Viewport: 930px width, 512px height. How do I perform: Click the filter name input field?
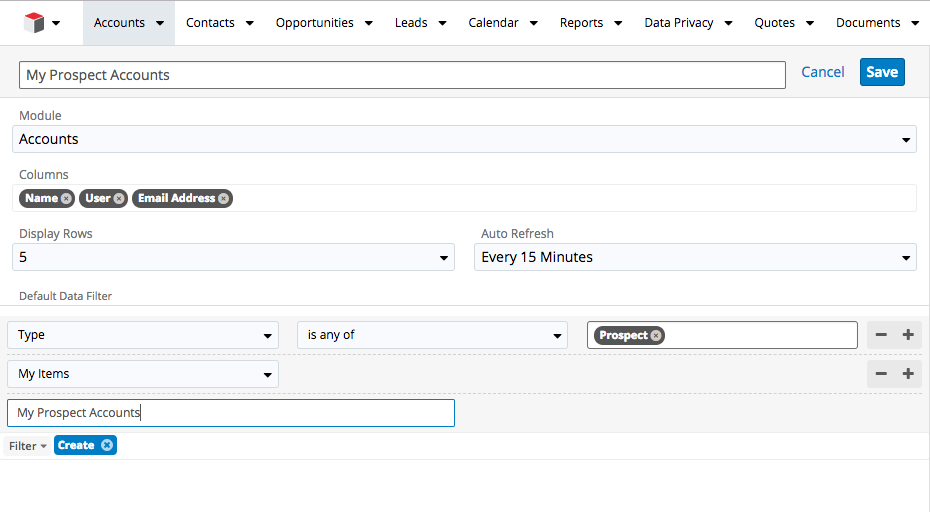click(x=231, y=413)
